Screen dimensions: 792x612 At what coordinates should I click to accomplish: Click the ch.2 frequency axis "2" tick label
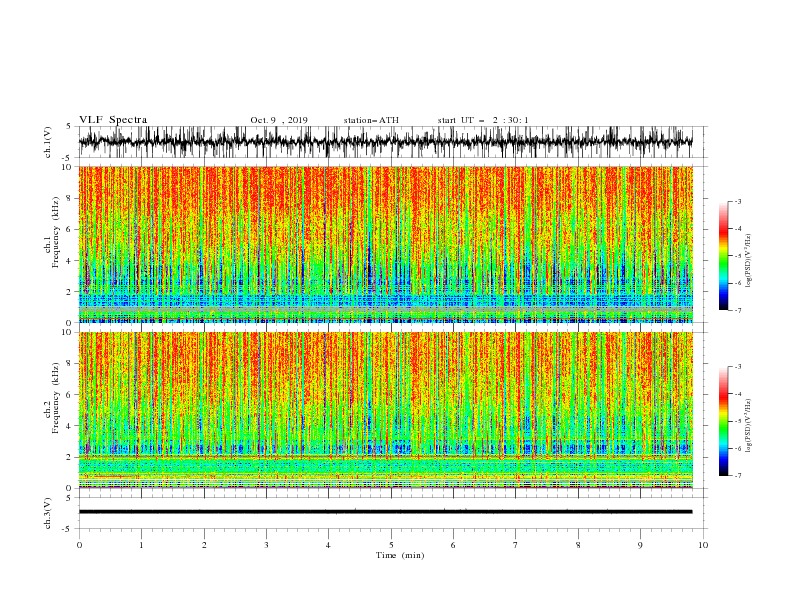click(69, 457)
